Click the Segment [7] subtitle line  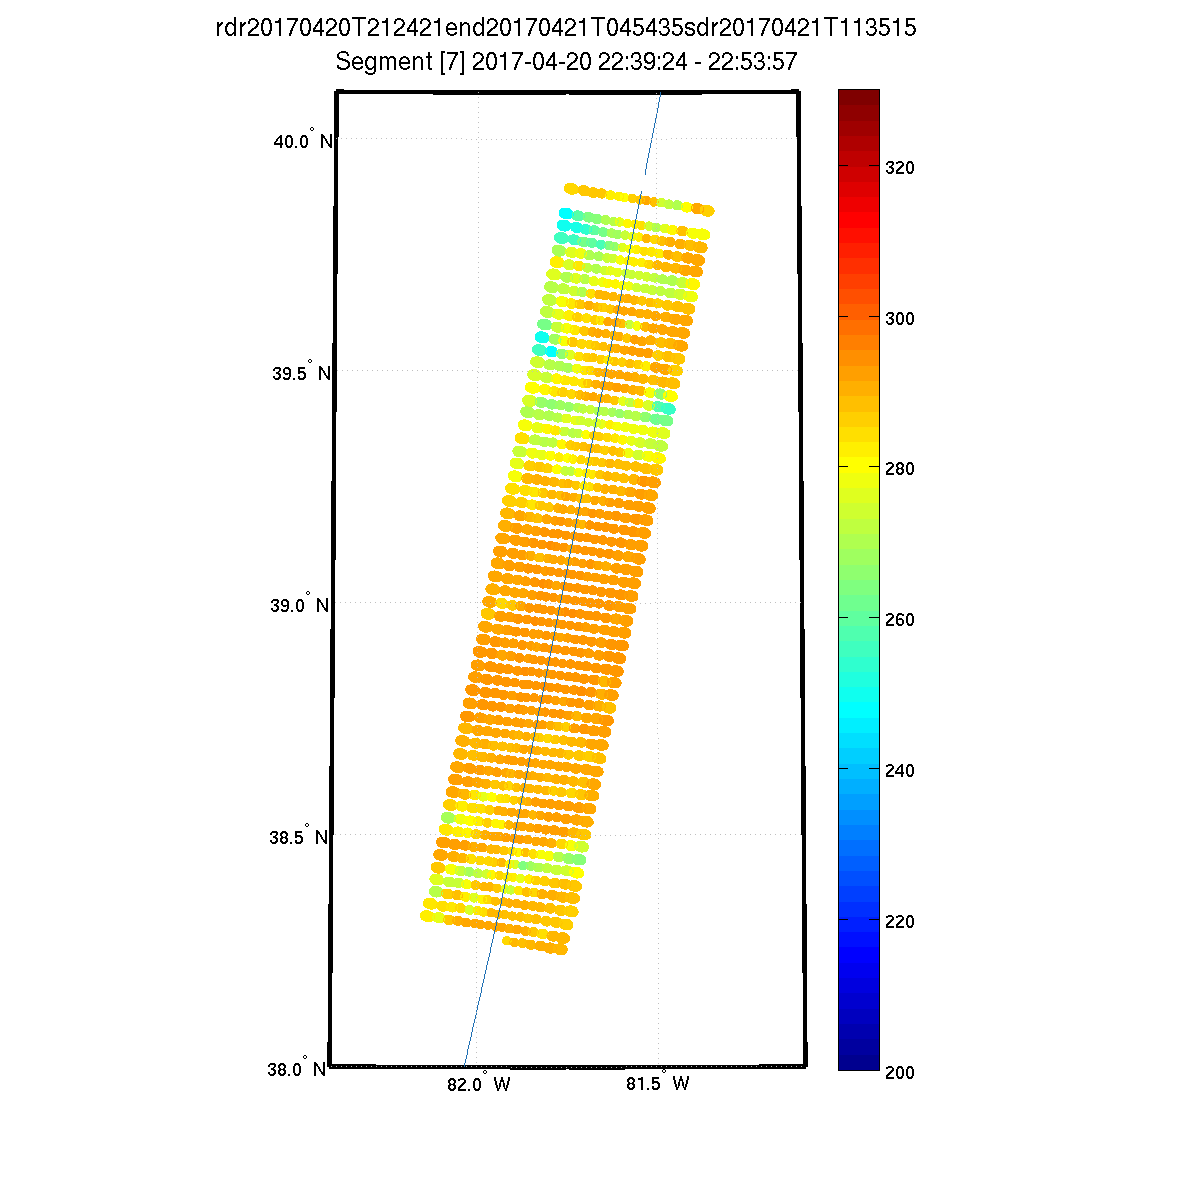tap(565, 62)
